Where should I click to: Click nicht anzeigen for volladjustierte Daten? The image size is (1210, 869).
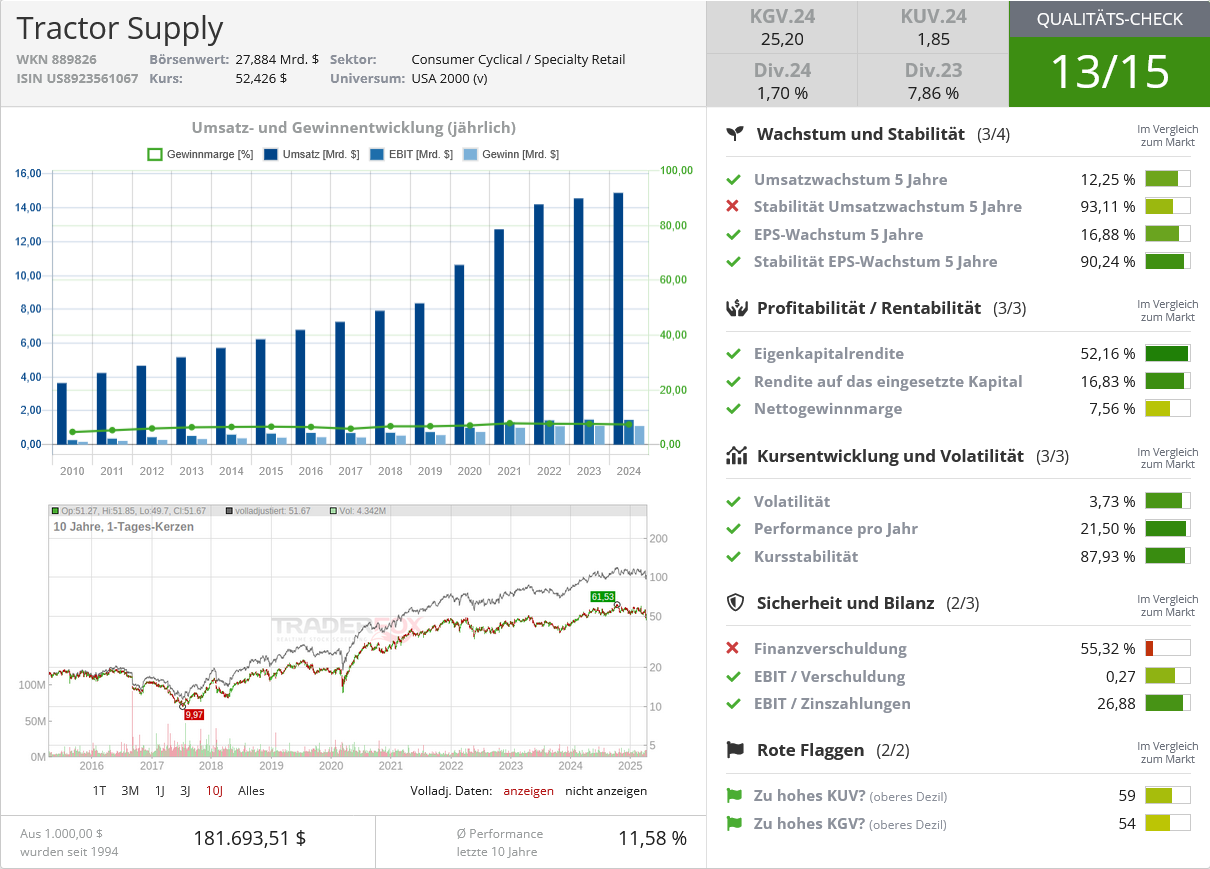[606, 791]
